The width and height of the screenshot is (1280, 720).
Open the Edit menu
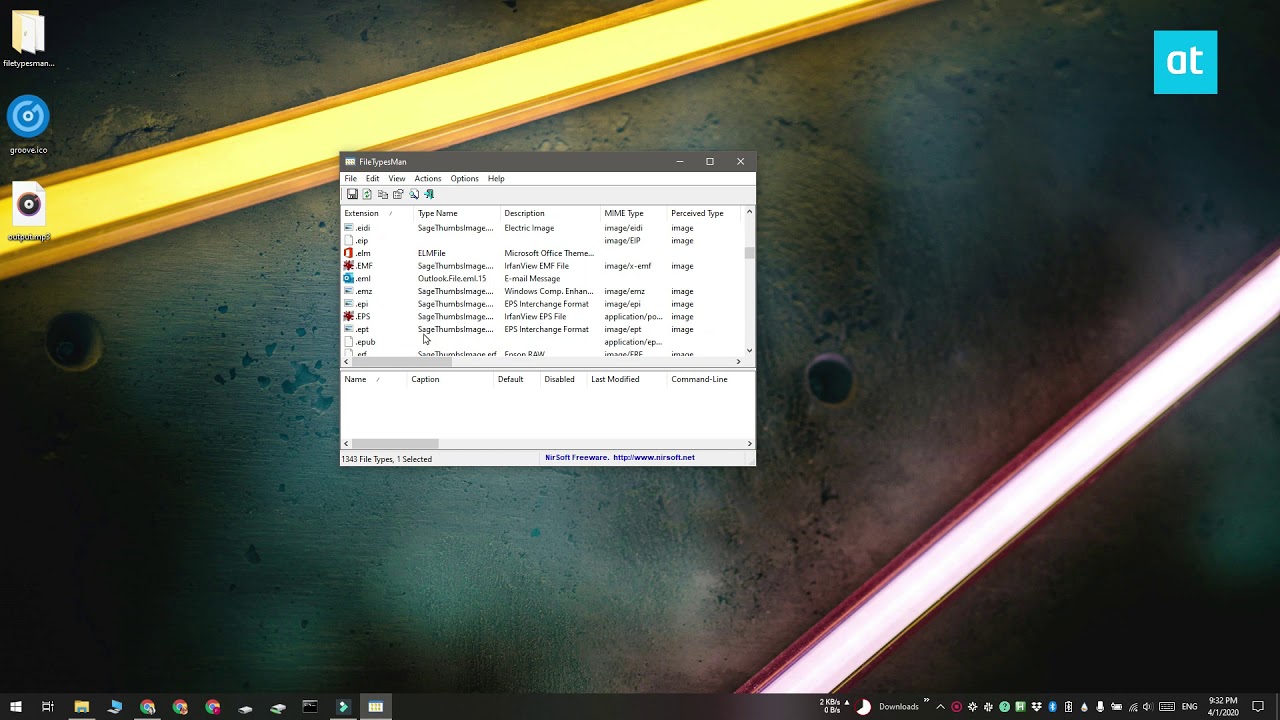click(372, 178)
